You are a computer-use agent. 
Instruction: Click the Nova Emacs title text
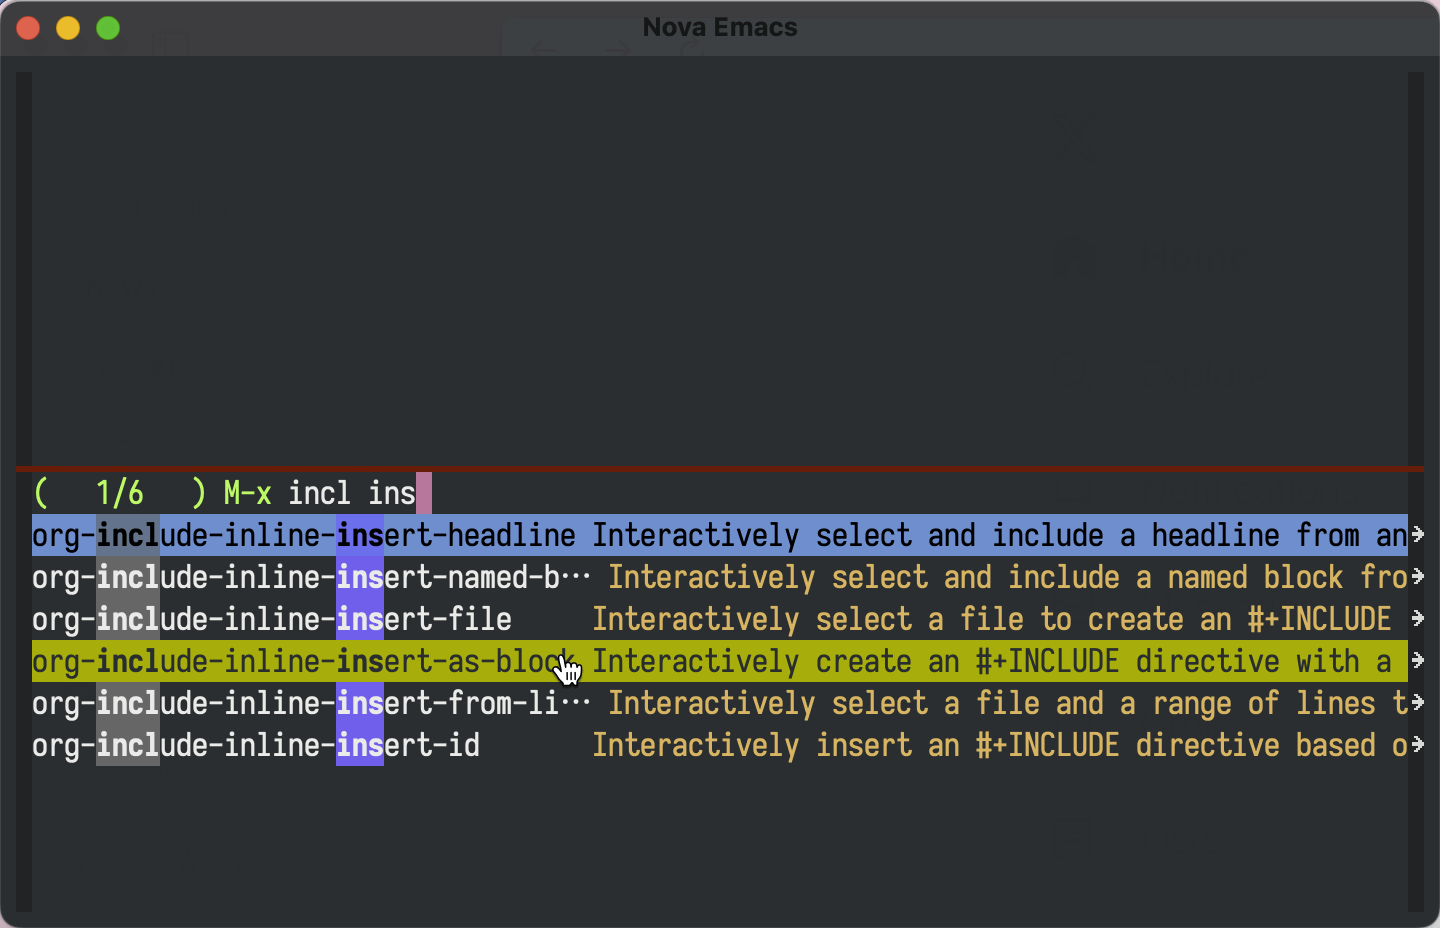pos(720,27)
